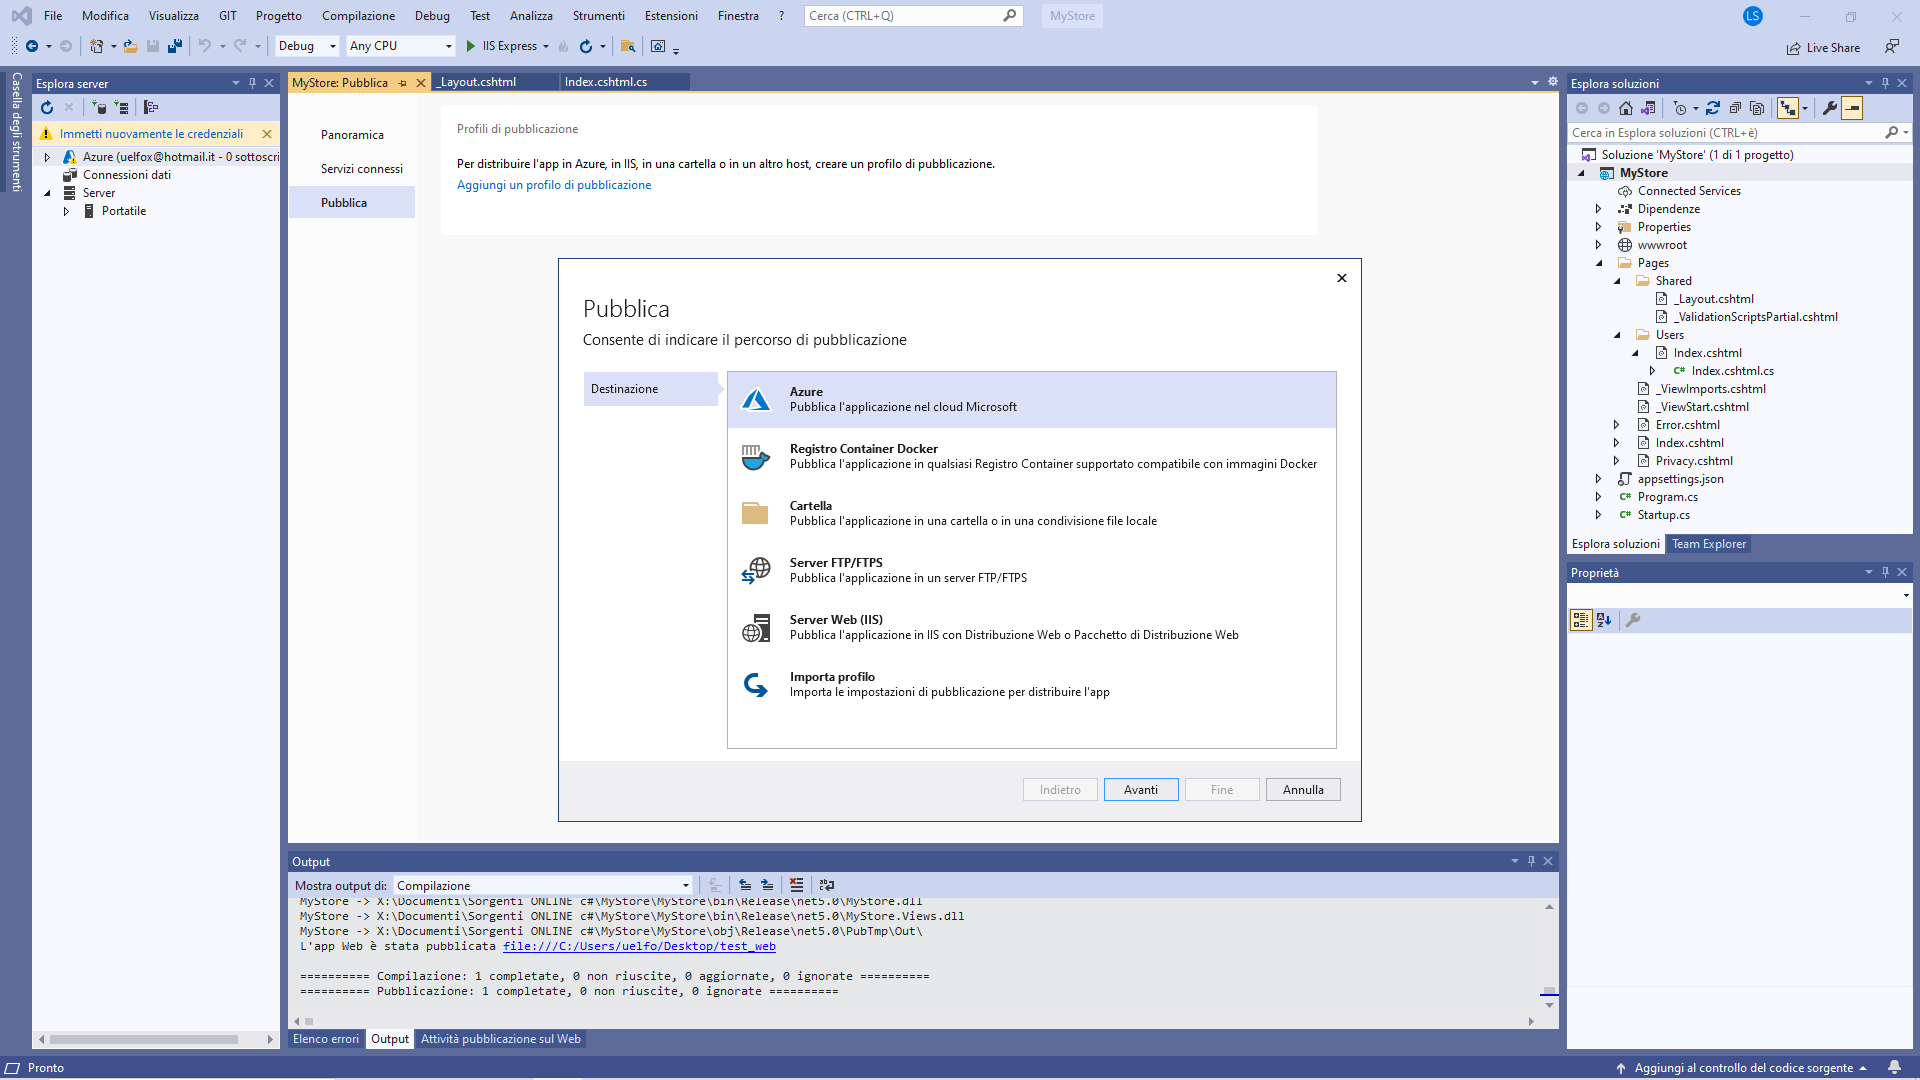Click collapse all icon in Esplora soluzioni

1735,108
